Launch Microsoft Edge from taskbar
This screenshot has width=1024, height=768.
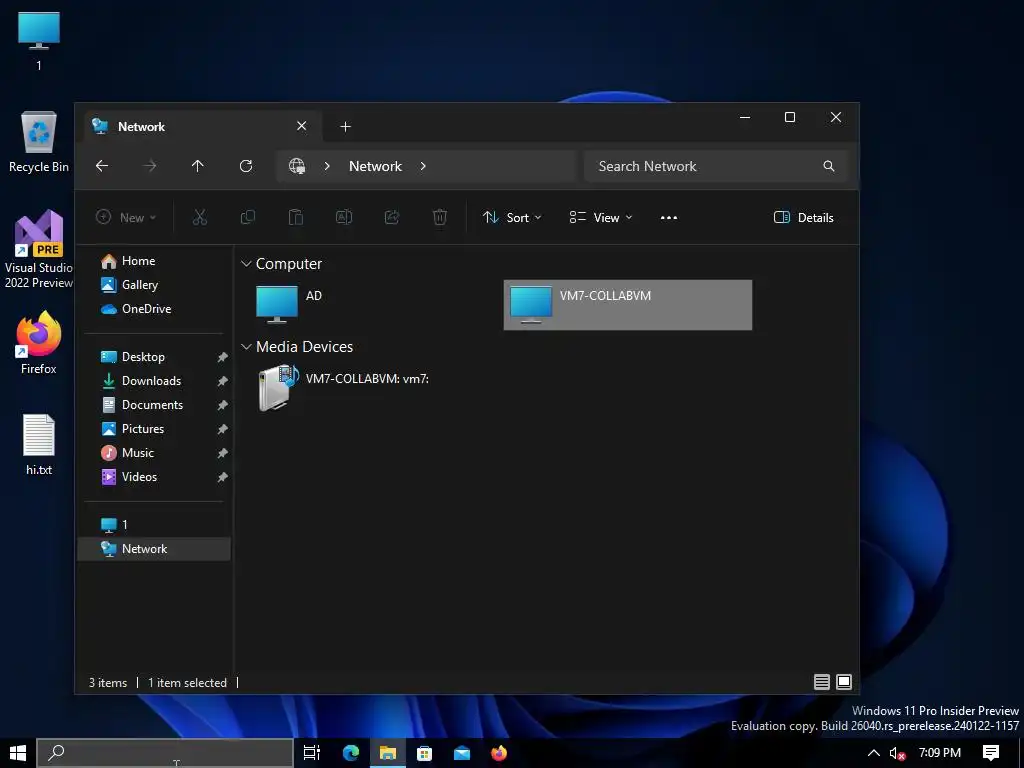pos(351,753)
